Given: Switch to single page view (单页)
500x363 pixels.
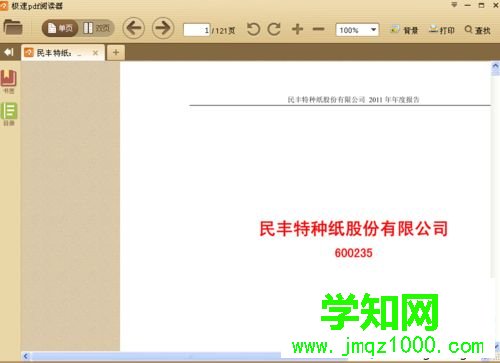Looking at the screenshot, I should coord(60,28).
